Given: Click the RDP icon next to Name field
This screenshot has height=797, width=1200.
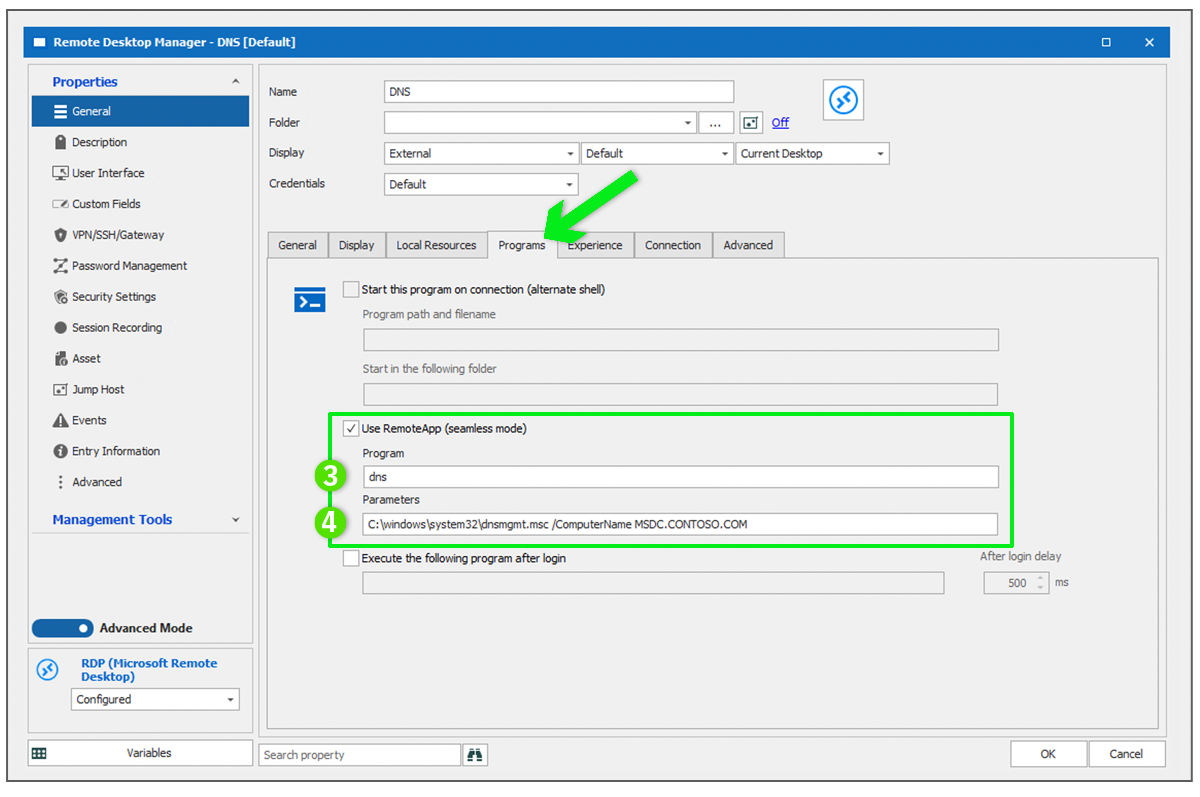Looking at the screenshot, I should coord(844,100).
